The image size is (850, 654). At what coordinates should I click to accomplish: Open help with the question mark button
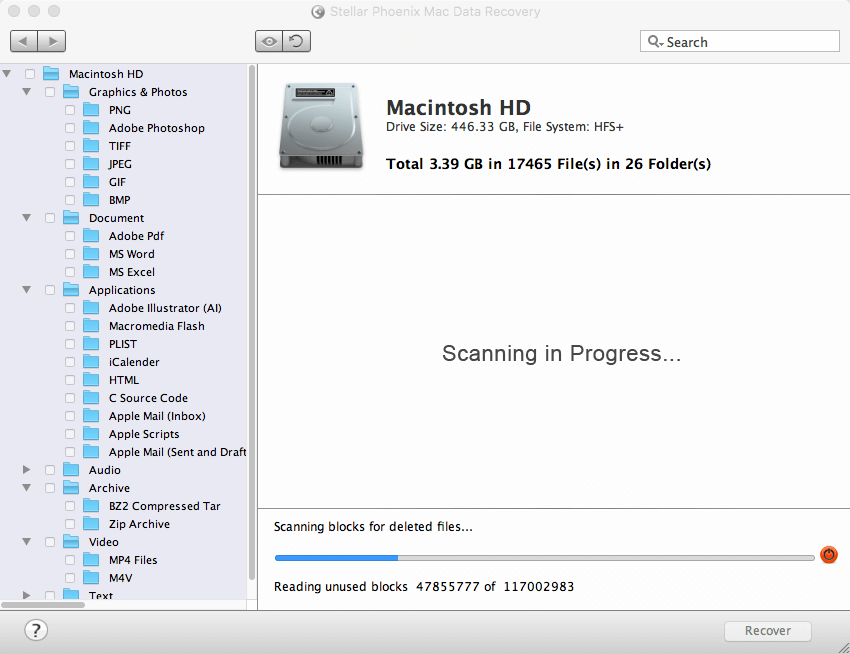point(36,630)
